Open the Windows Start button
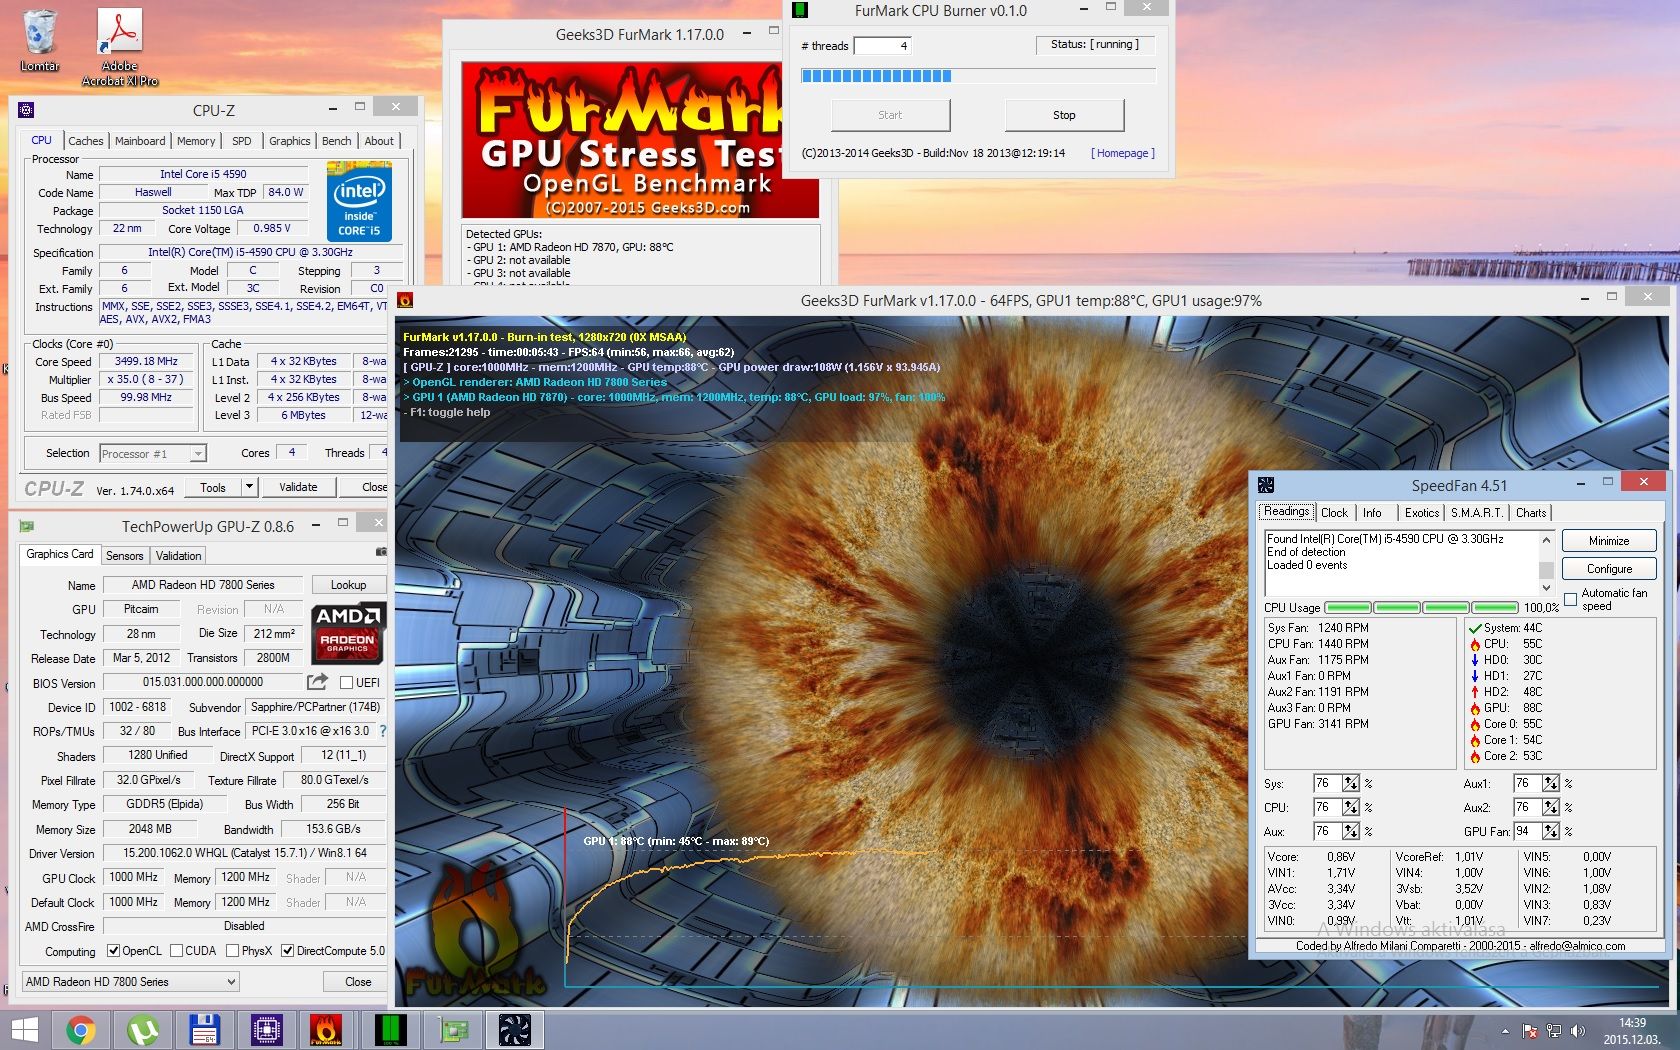 click(24, 1030)
